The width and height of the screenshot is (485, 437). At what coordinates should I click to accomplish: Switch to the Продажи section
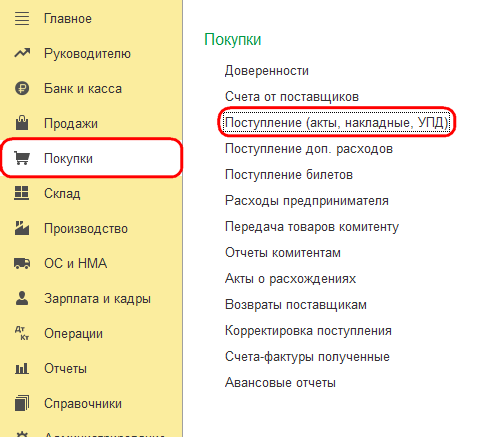tap(71, 124)
